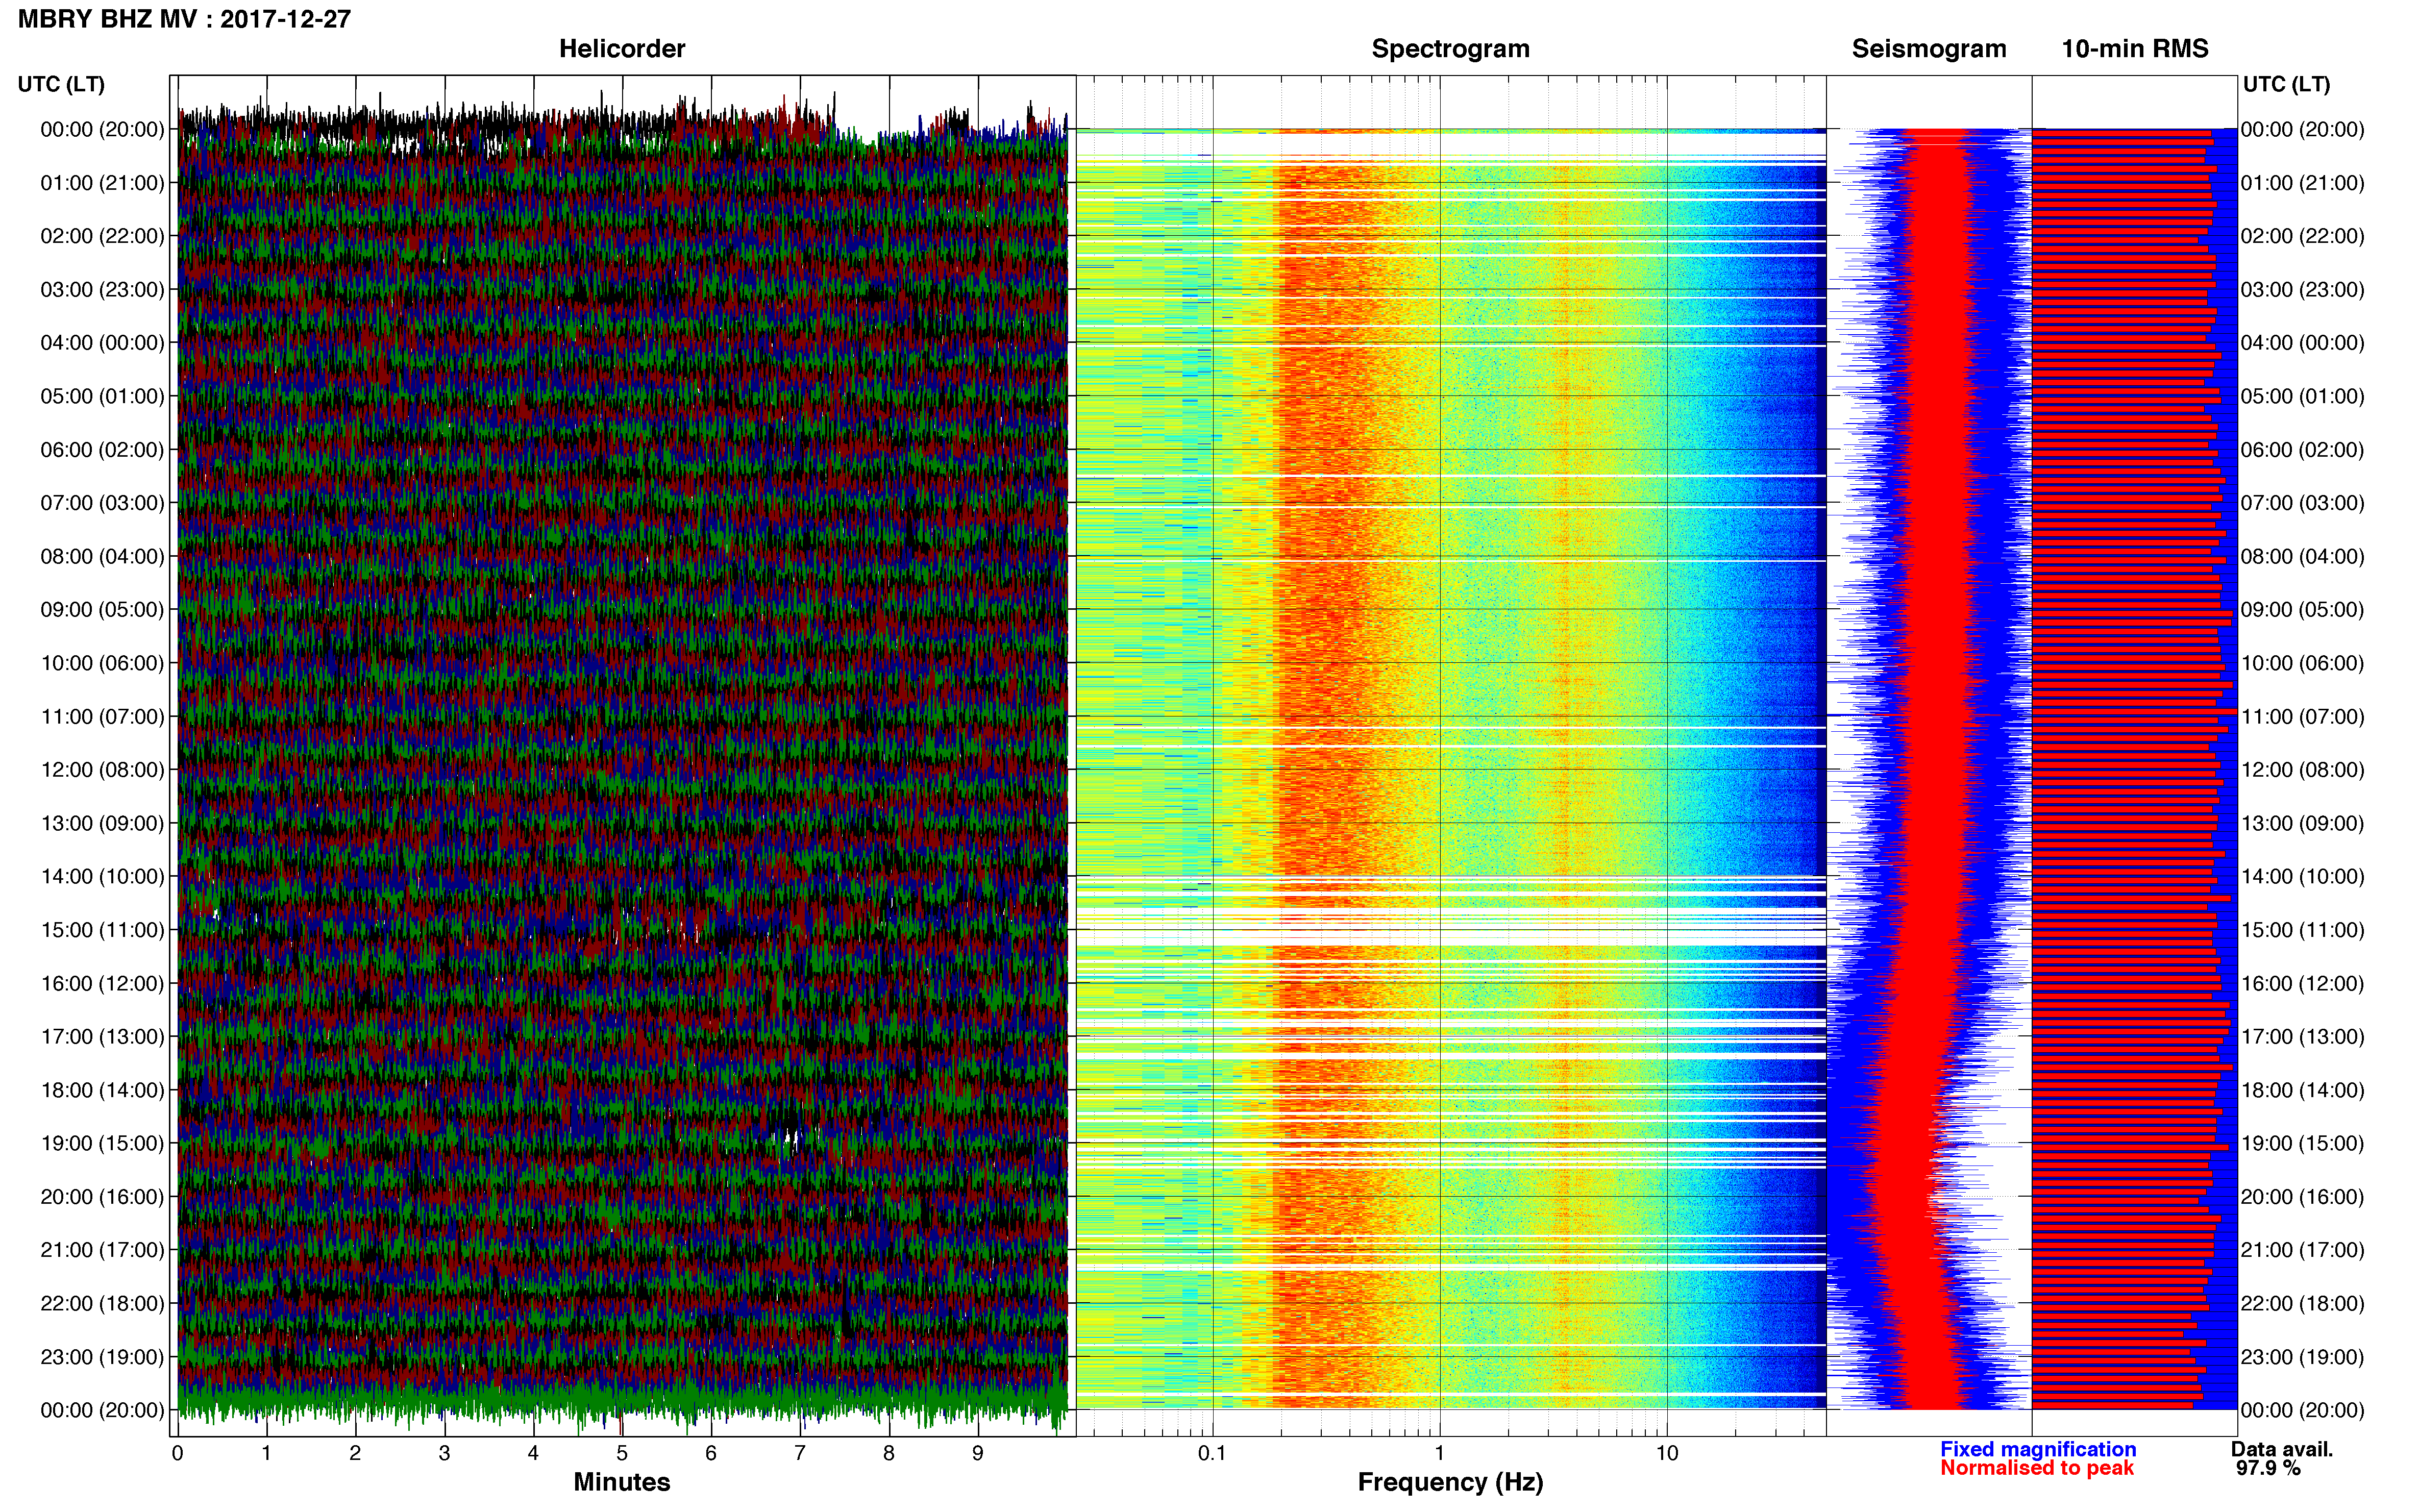Viewport: 2419px width, 1512px height.
Task: Click left time label '14:00 (10:00)'
Action: coord(102,877)
